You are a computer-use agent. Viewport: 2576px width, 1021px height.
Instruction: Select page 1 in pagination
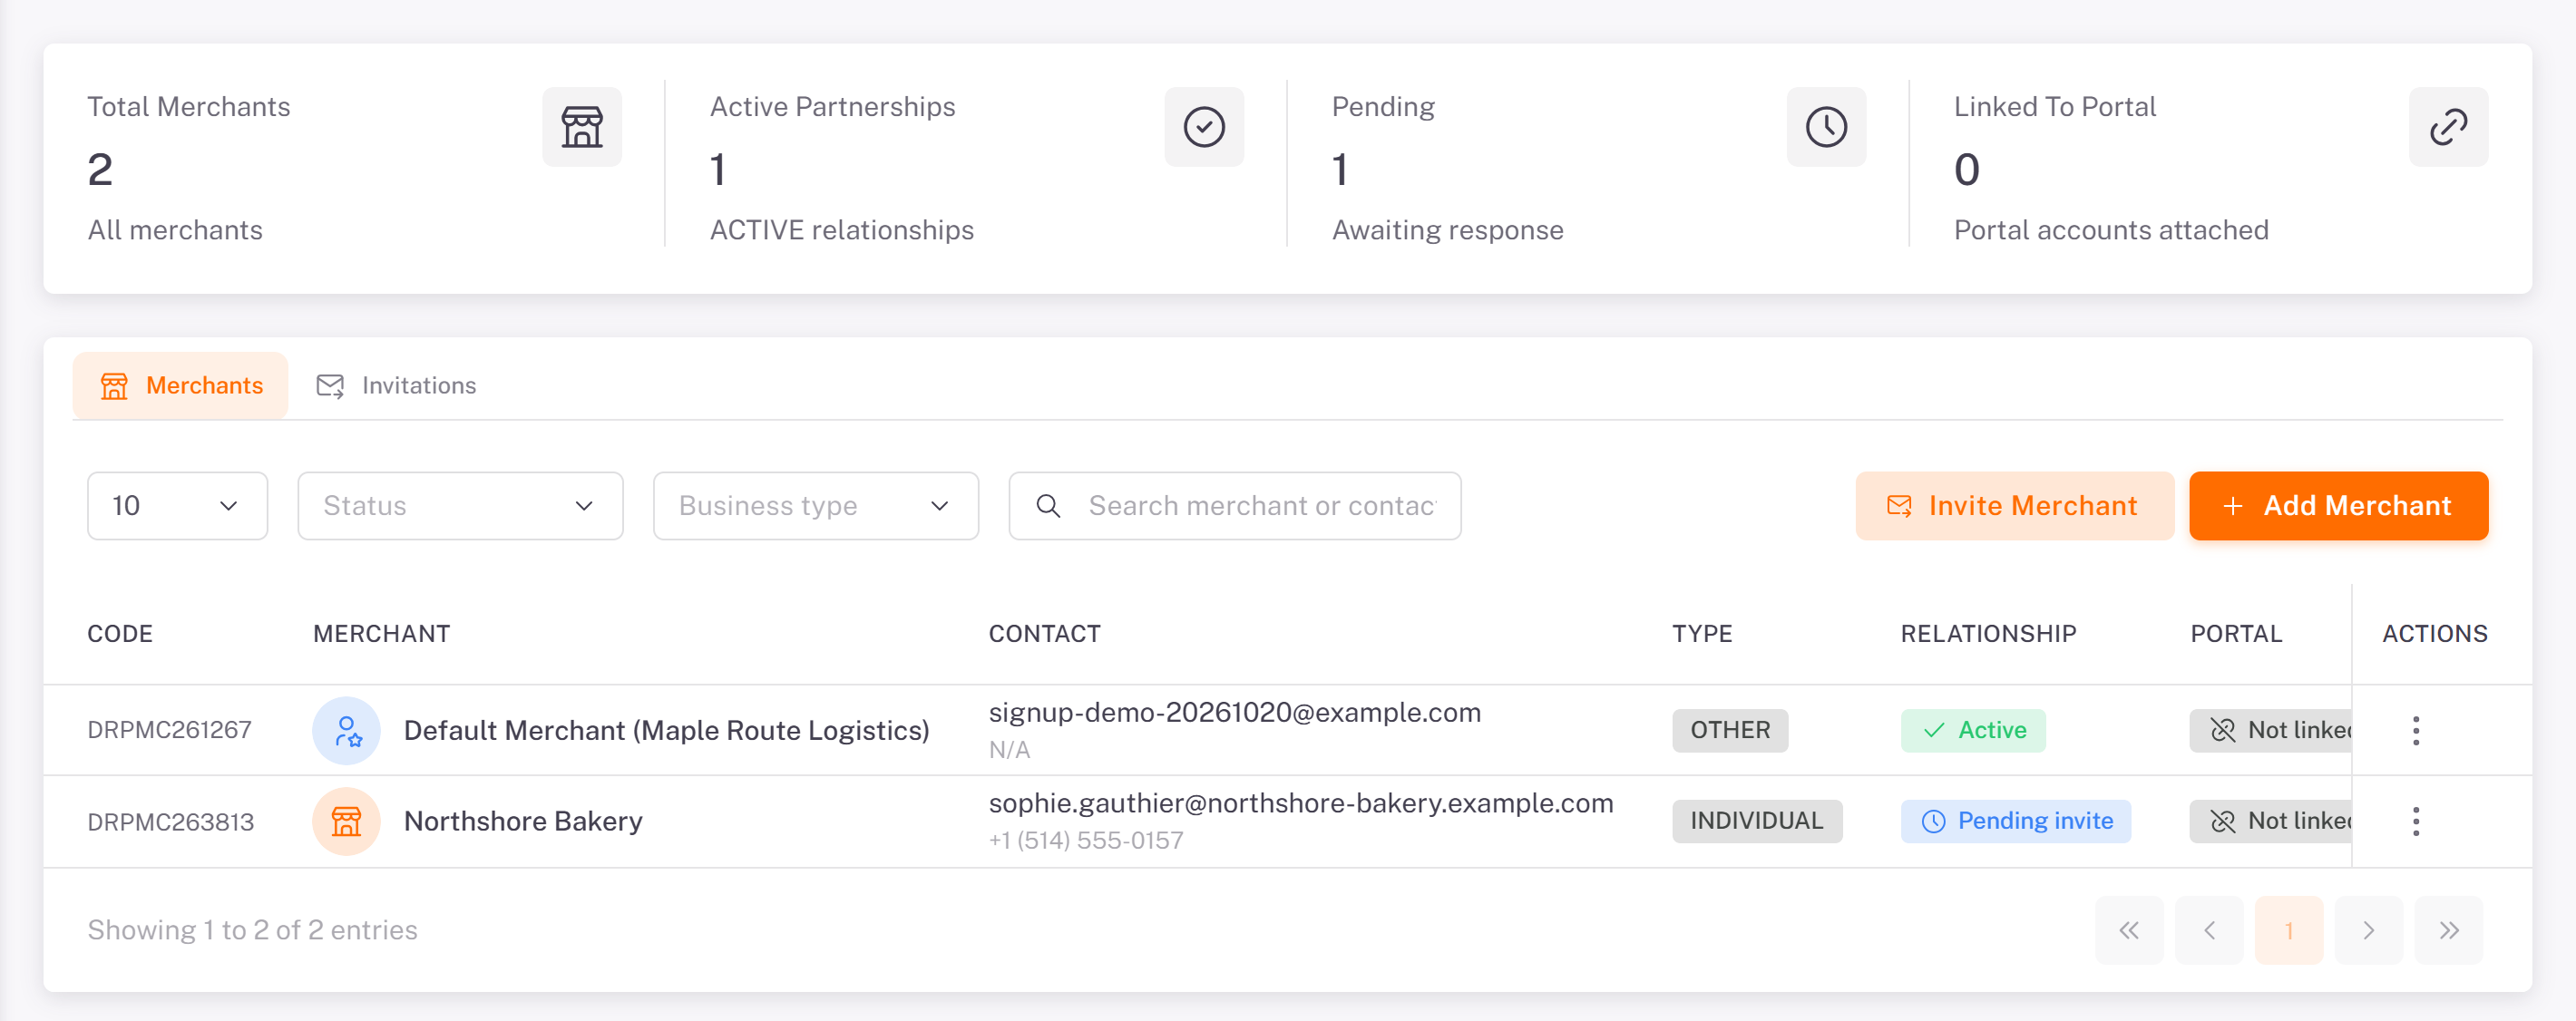(x=2288, y=930)
